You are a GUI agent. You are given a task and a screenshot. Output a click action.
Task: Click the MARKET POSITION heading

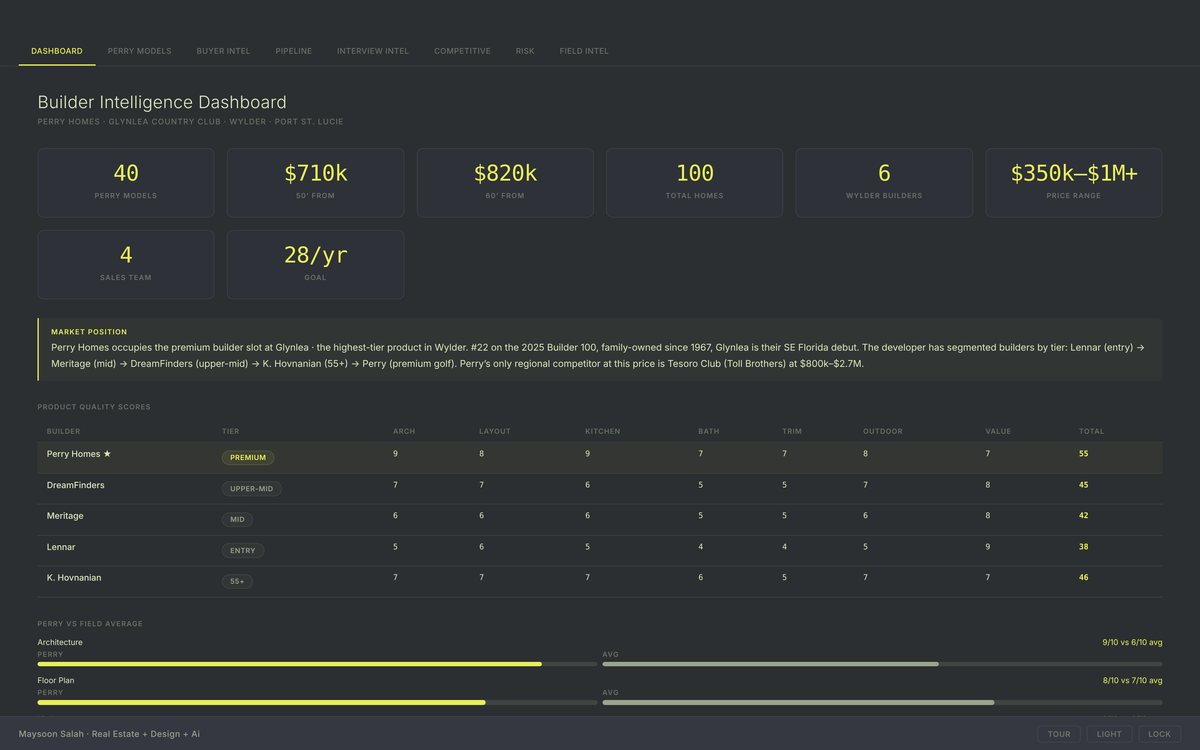pyautogui.click(x=89, y=332)
